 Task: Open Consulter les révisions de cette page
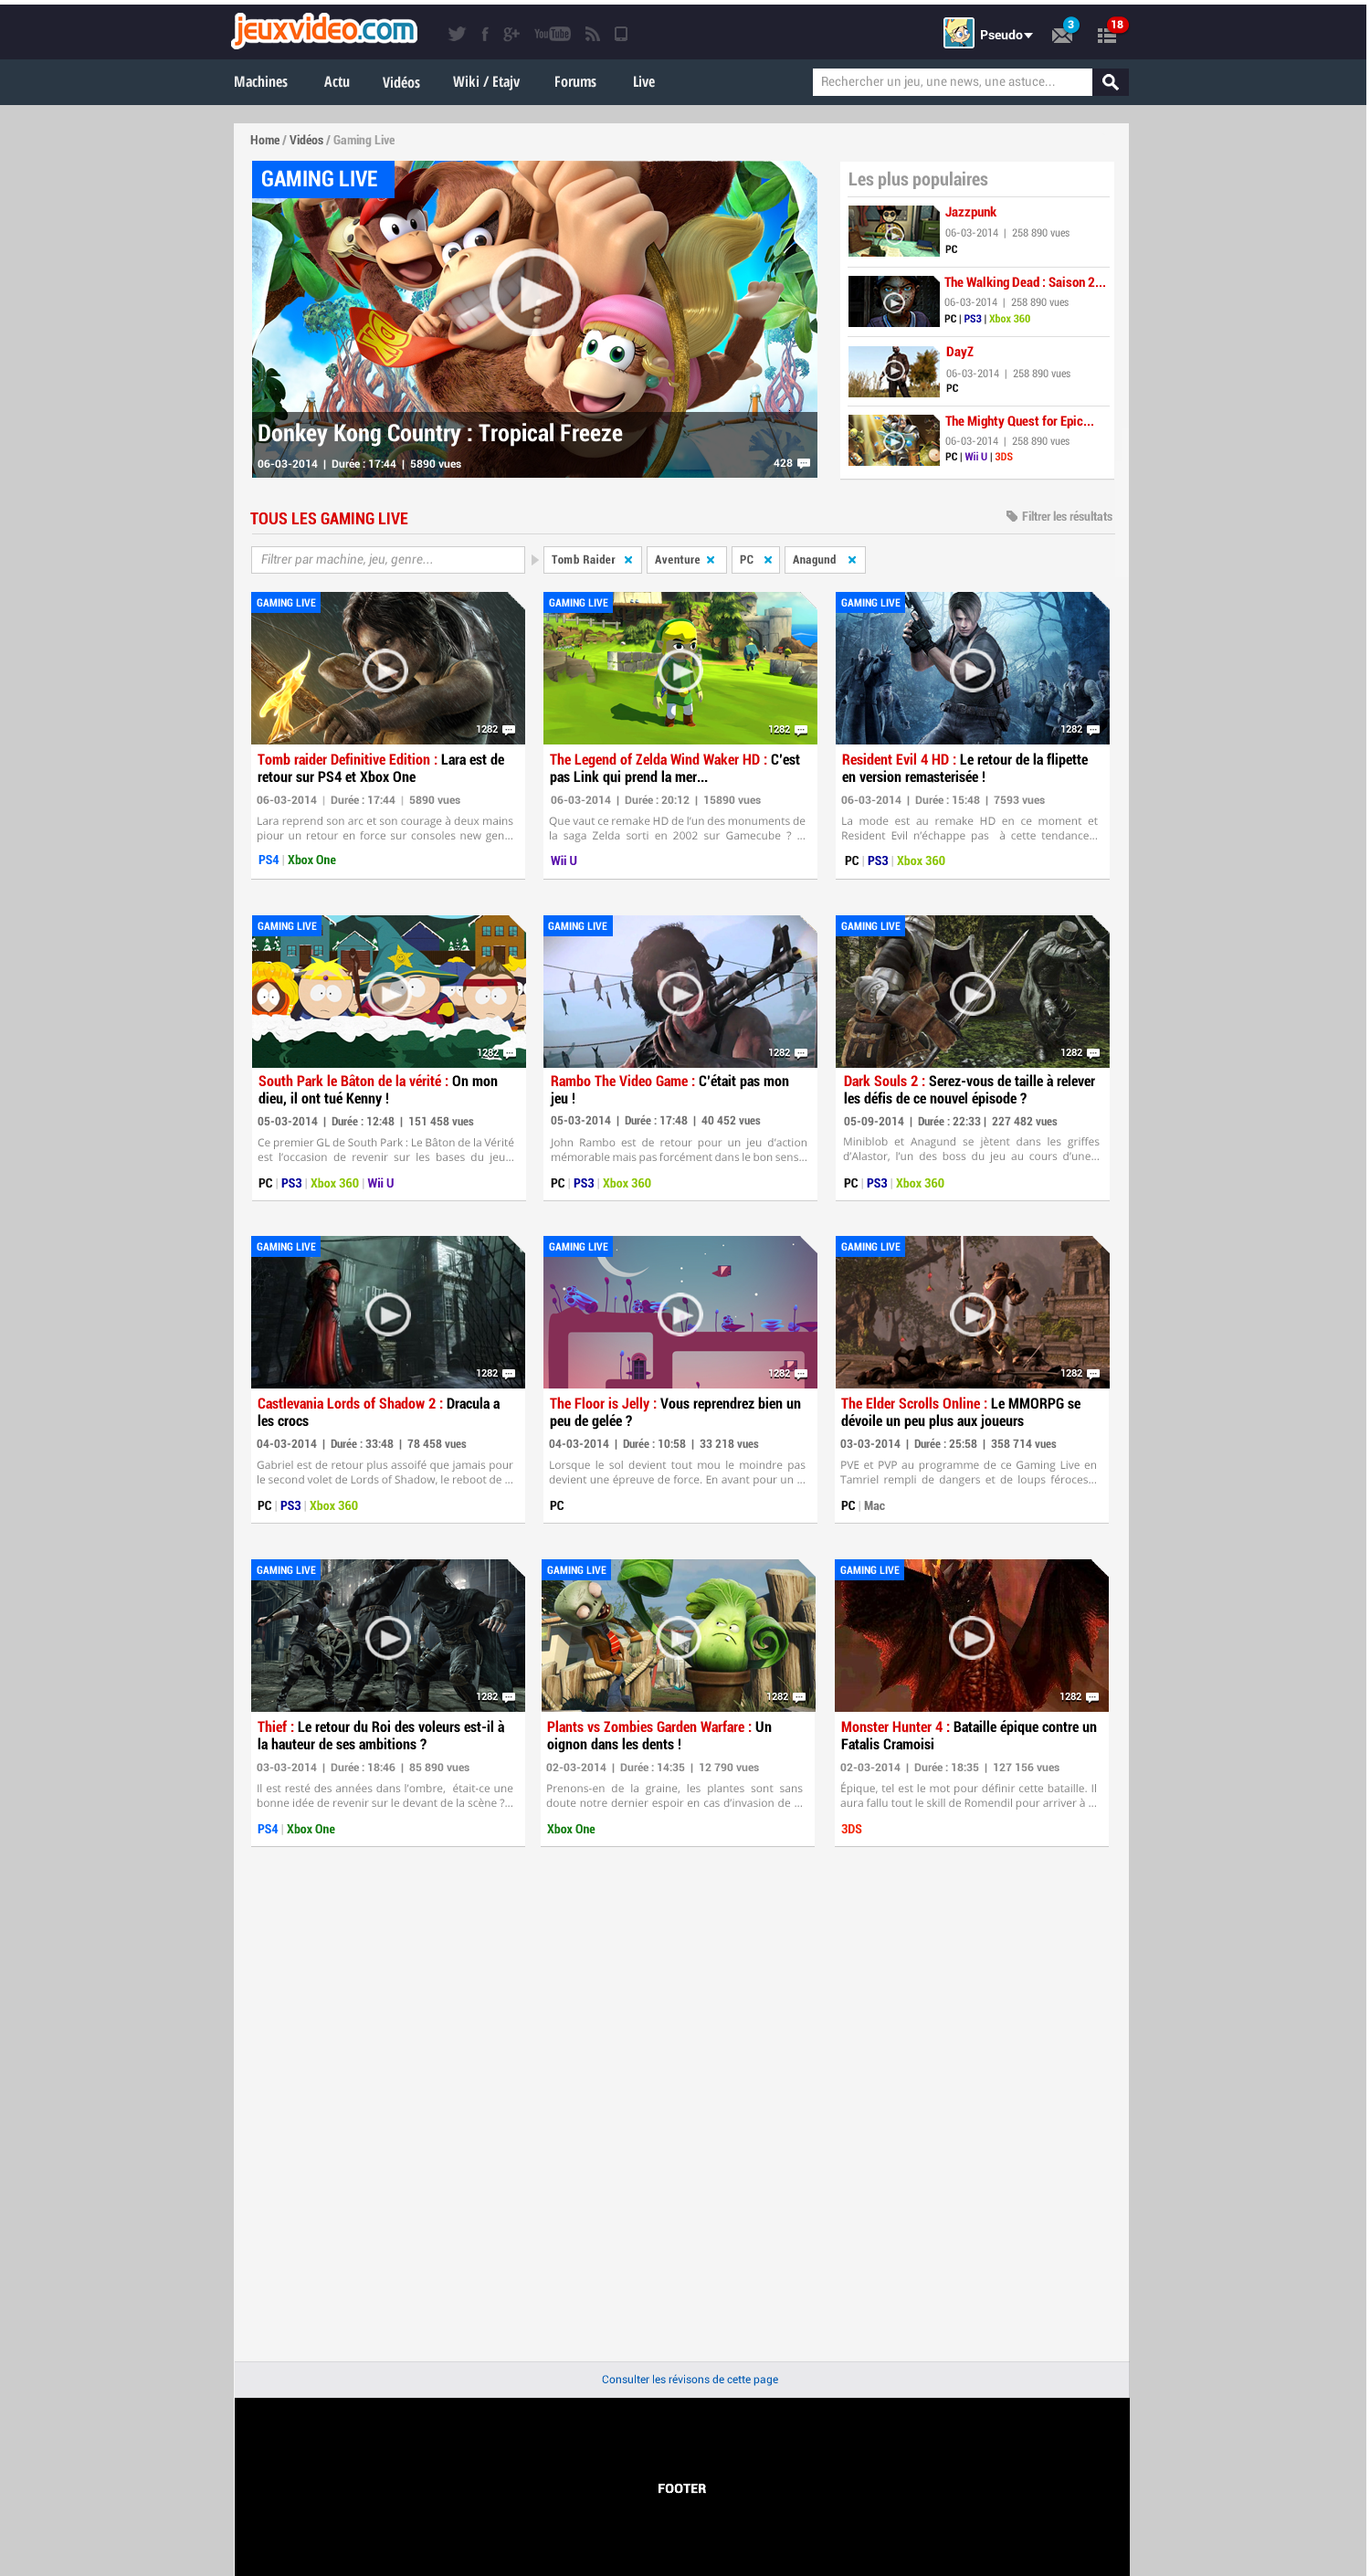689,2380
